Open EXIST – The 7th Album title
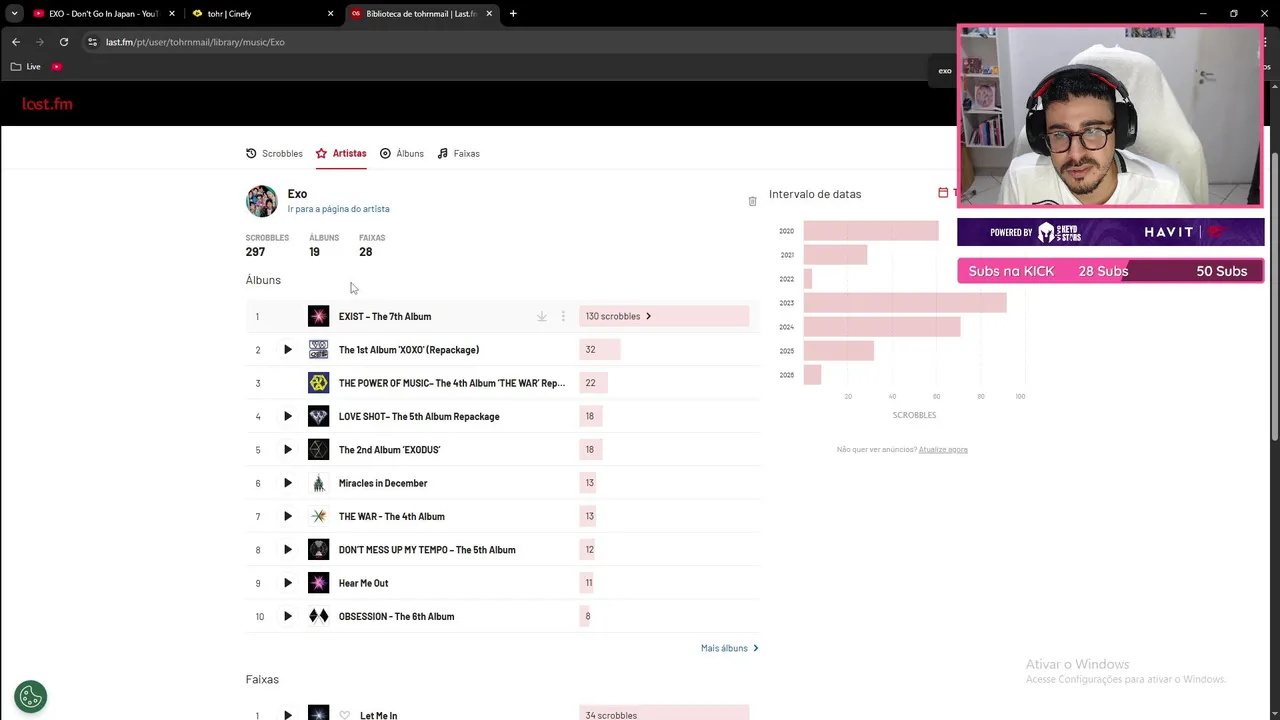1280x720 pixels. point(385,316)
